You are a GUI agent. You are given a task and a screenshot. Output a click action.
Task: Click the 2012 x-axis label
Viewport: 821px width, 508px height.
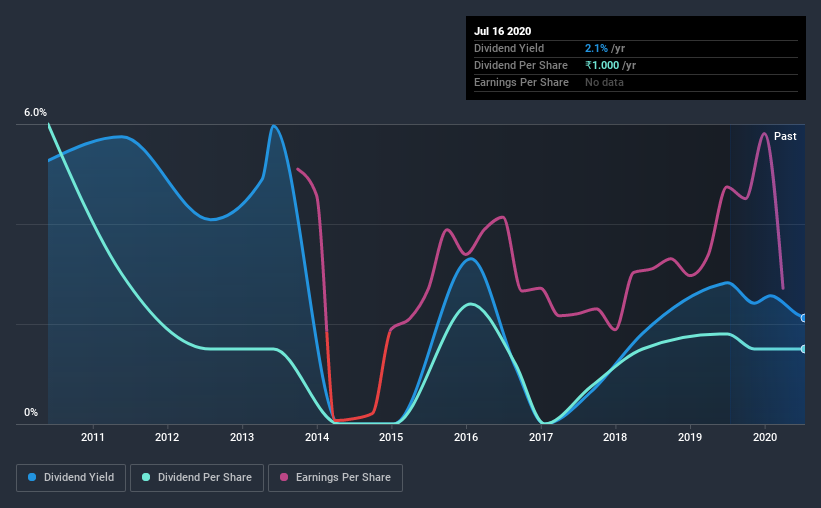click(167, 437)
